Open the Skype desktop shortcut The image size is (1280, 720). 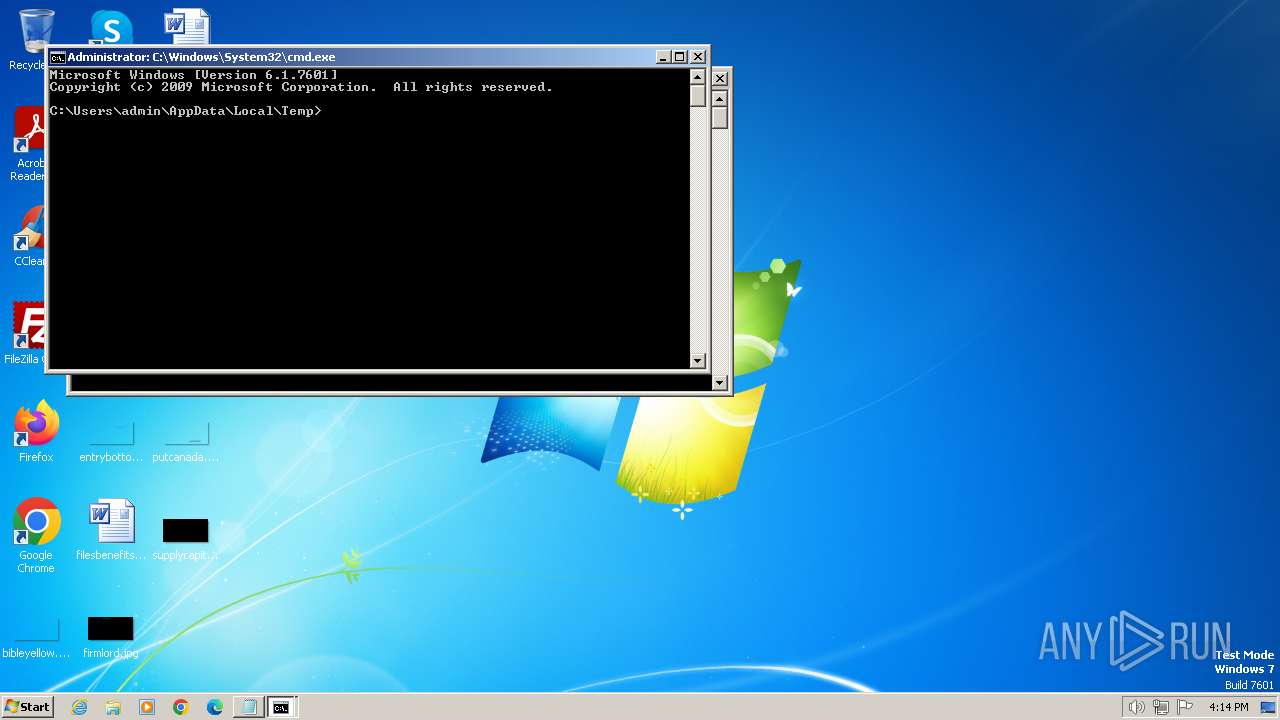coord(110,28)
